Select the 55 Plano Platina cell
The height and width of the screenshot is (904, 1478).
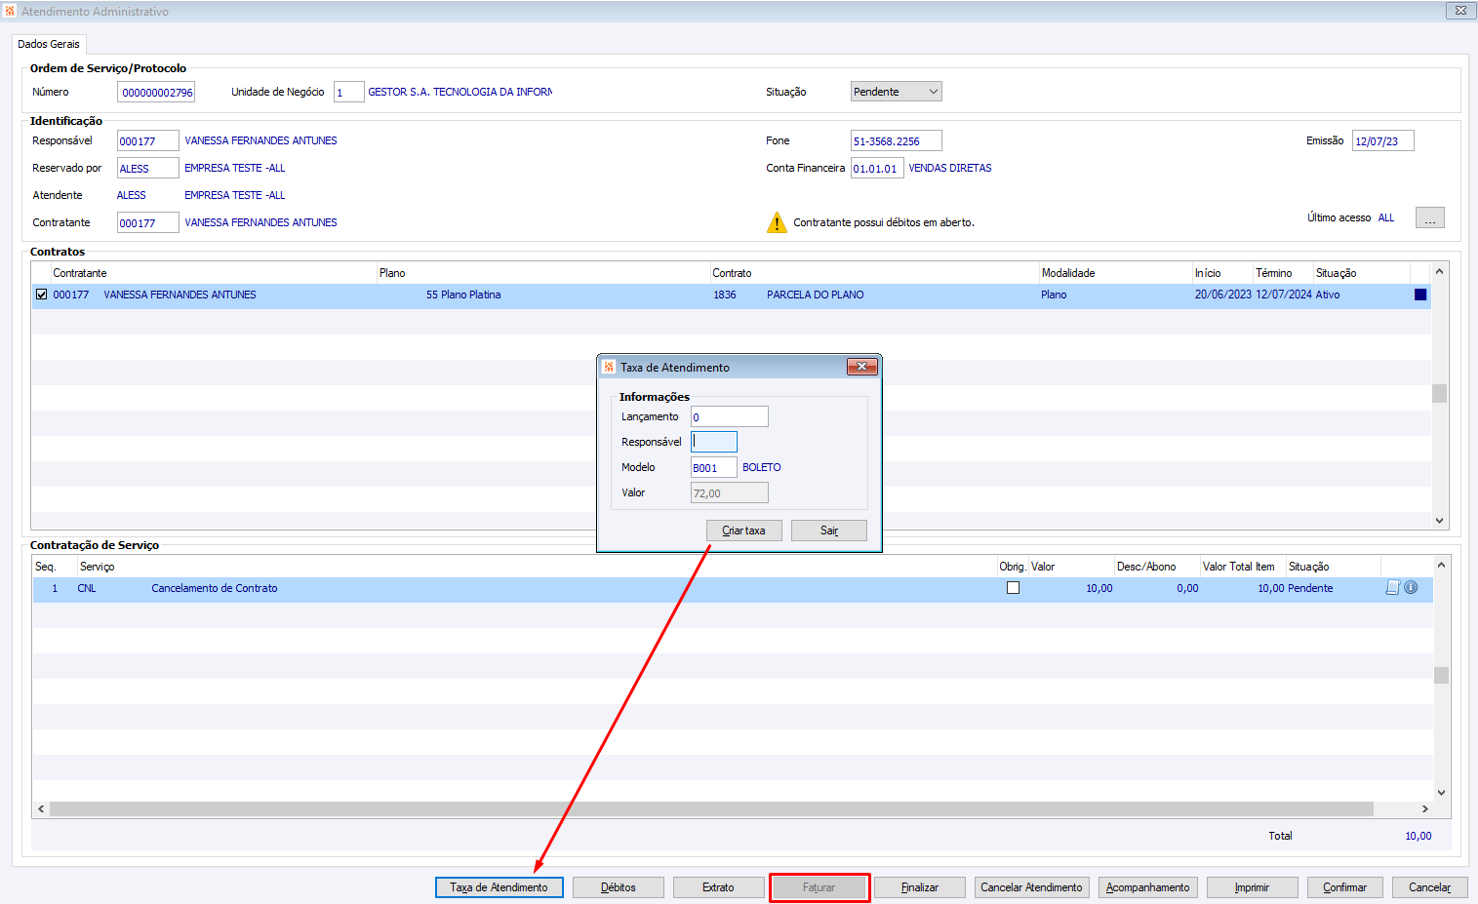(463, 295)
